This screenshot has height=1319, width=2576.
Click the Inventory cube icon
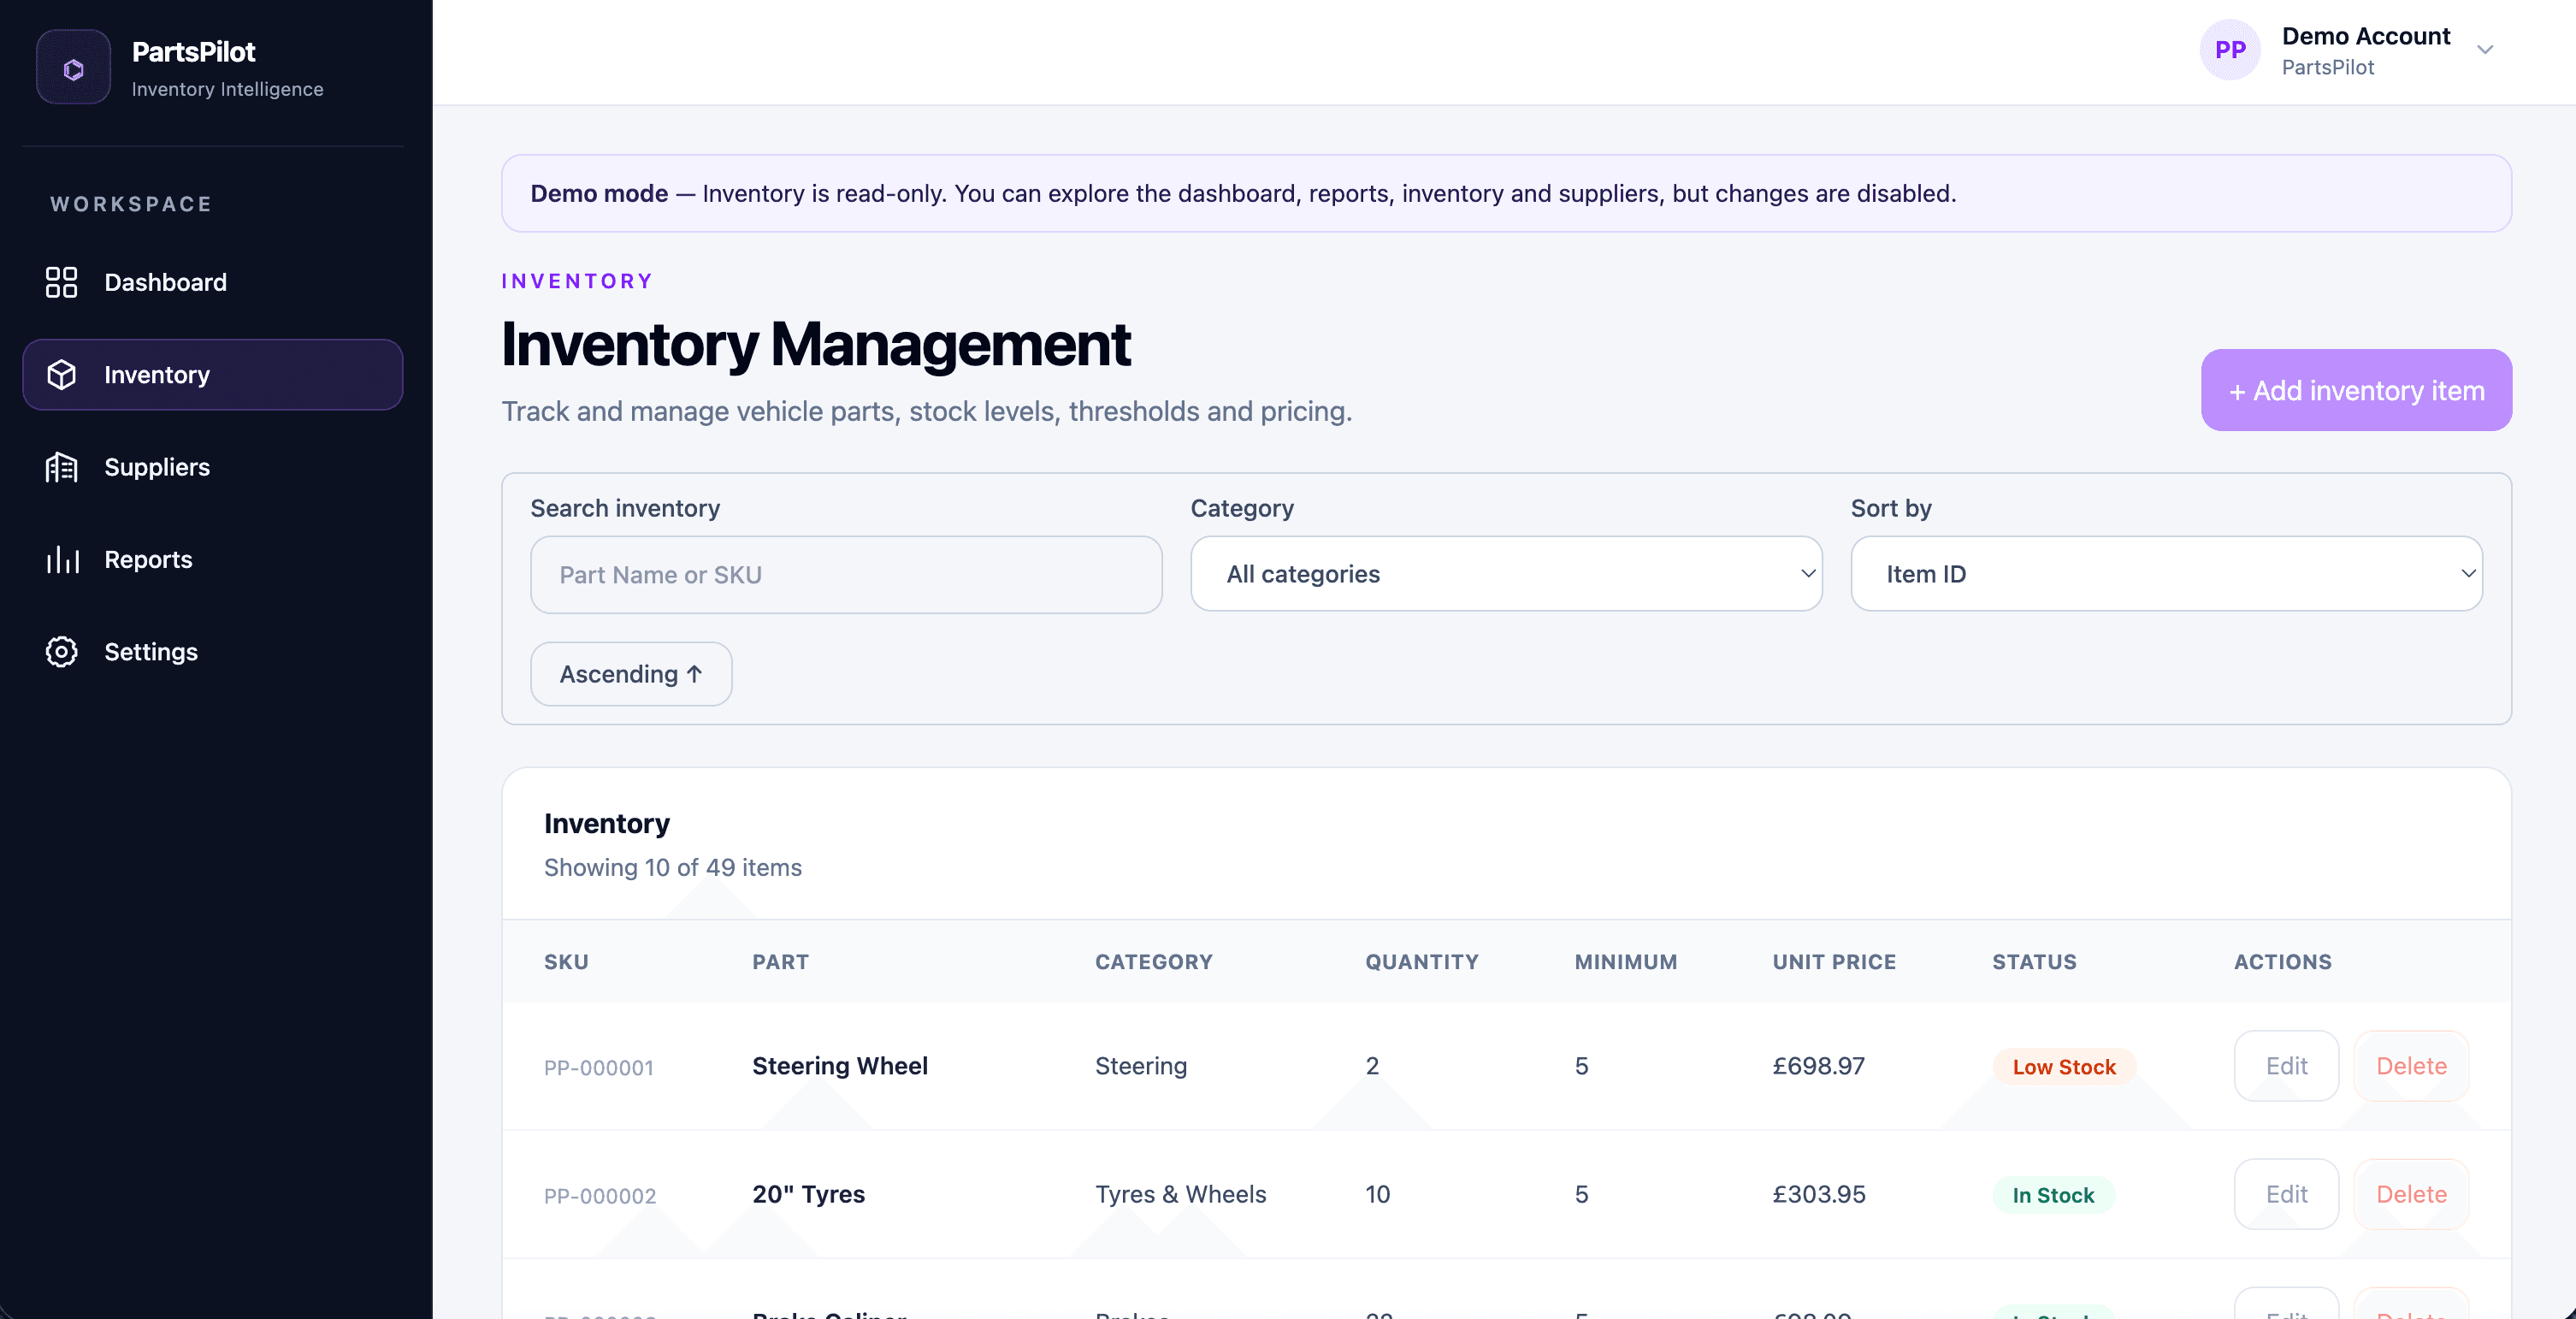point(61,375)
